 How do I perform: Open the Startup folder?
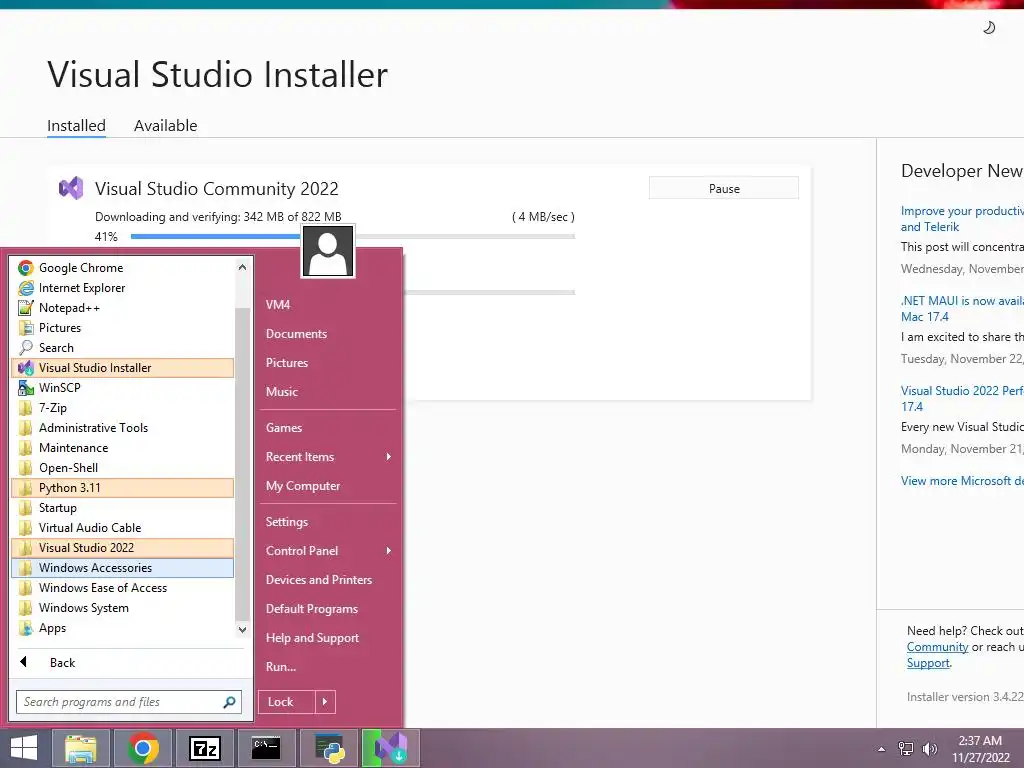click(x=122, y=508)
